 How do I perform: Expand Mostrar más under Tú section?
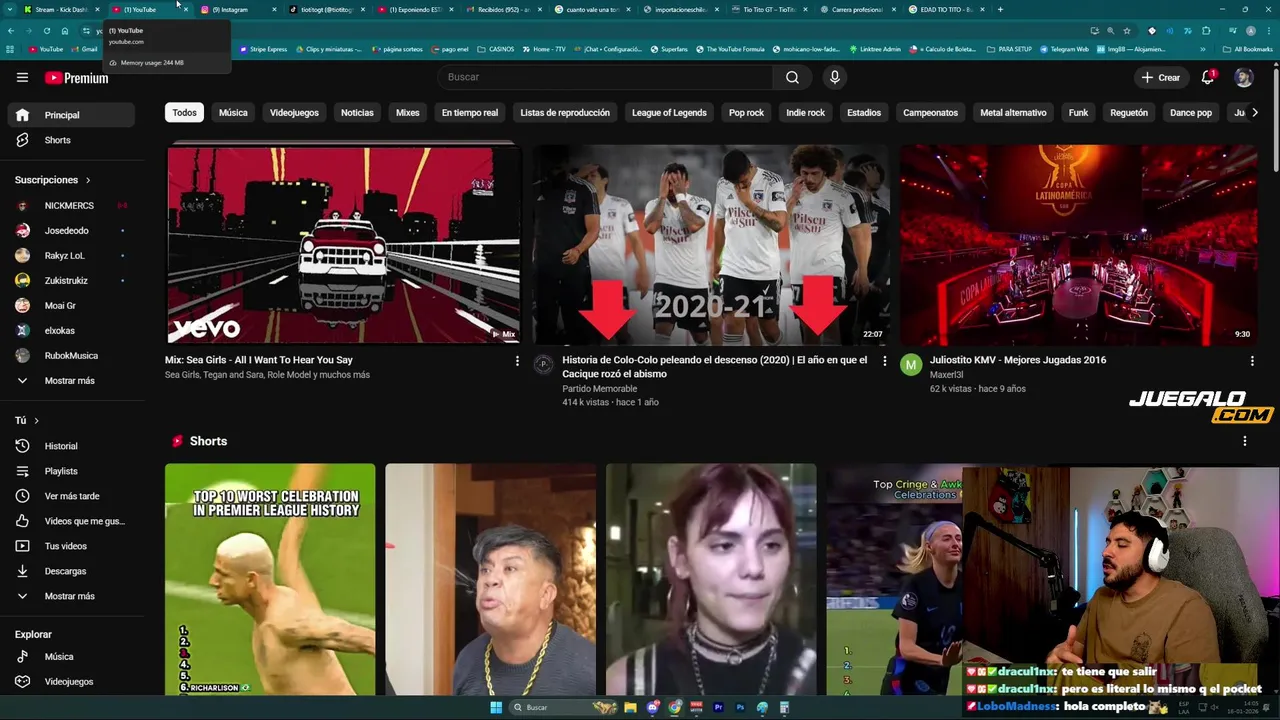tap(68, 596)
